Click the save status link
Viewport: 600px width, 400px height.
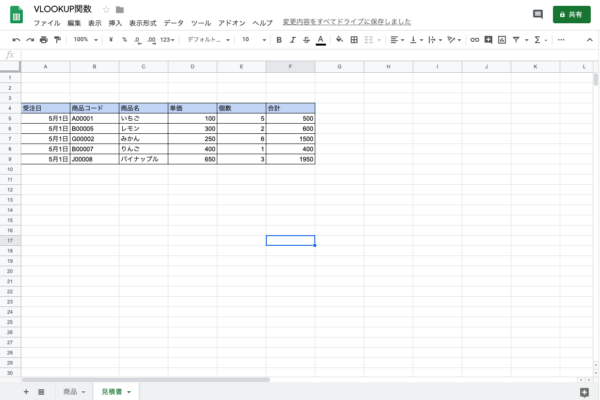pyautogui.click(x=347, y=22)
